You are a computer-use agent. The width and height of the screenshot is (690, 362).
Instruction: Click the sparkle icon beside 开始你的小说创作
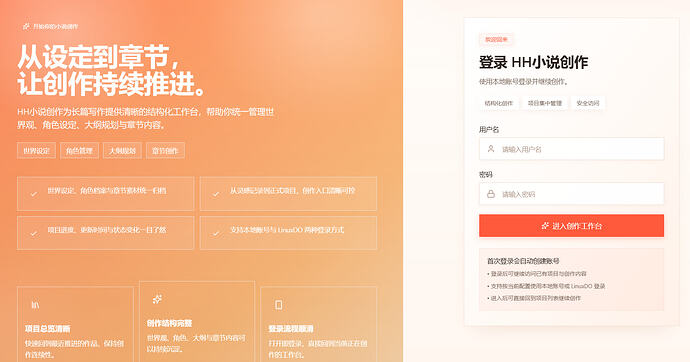click(26, 26)
